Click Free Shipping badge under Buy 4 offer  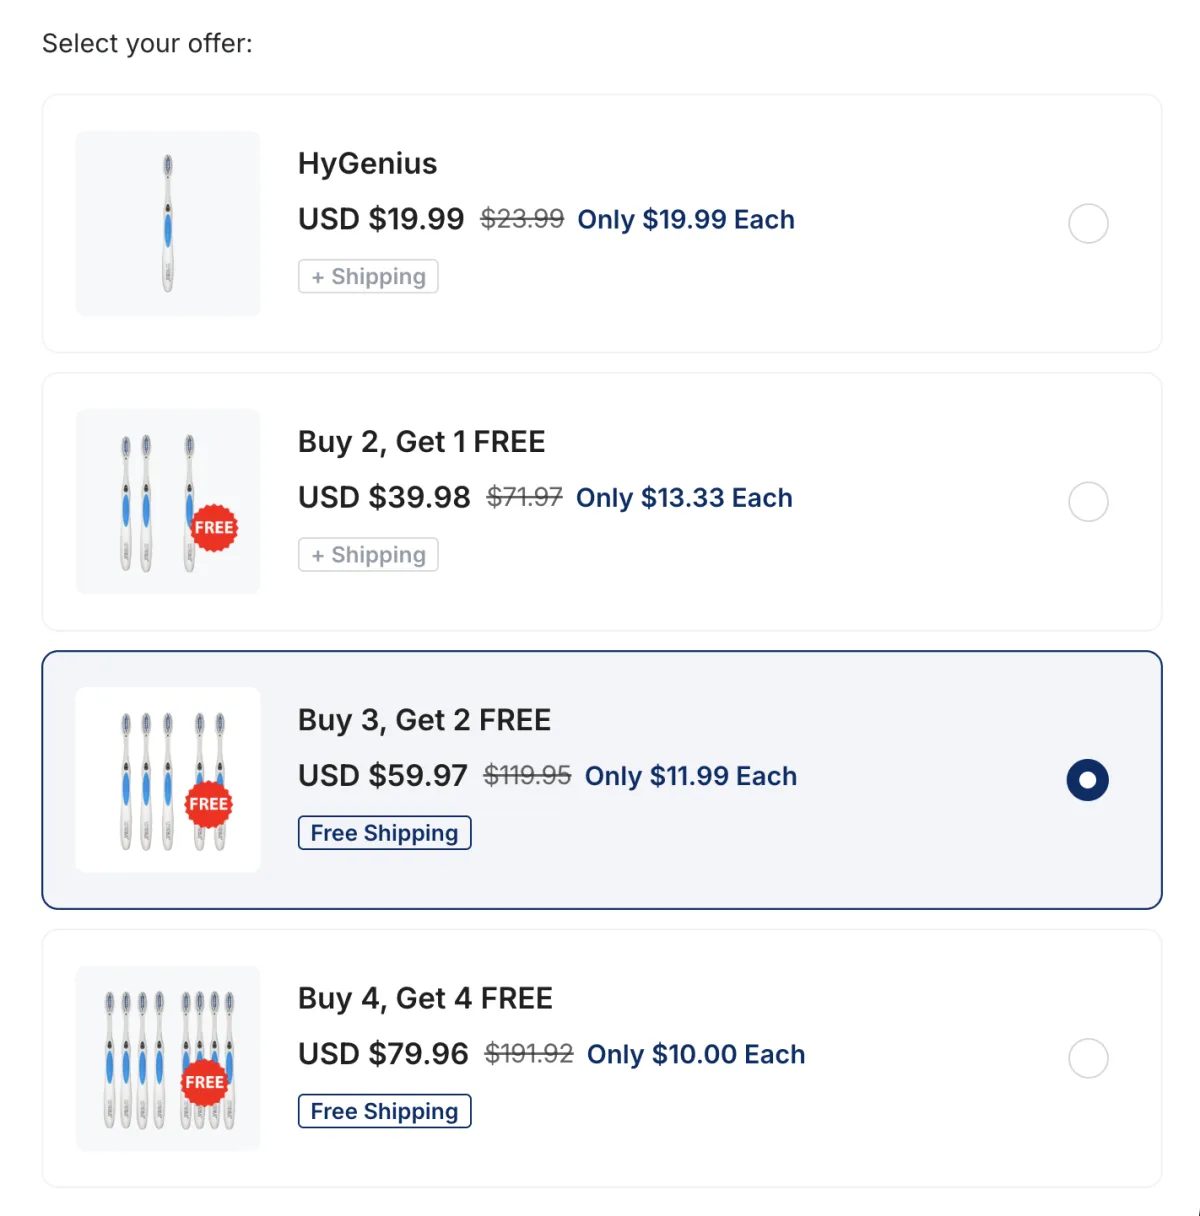384,1111
